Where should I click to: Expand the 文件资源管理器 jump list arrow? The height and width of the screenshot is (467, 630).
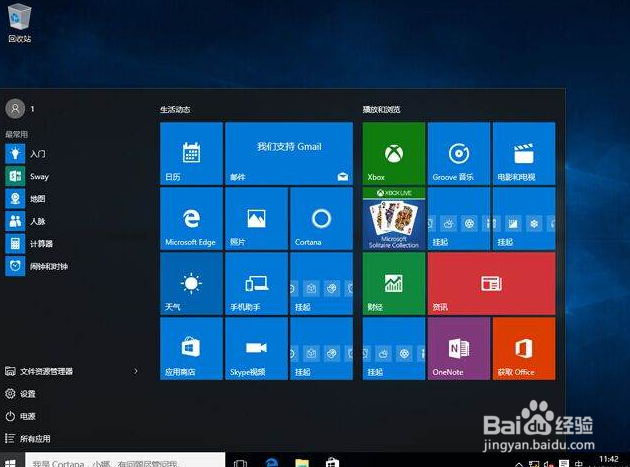click(x=136, y=371)
